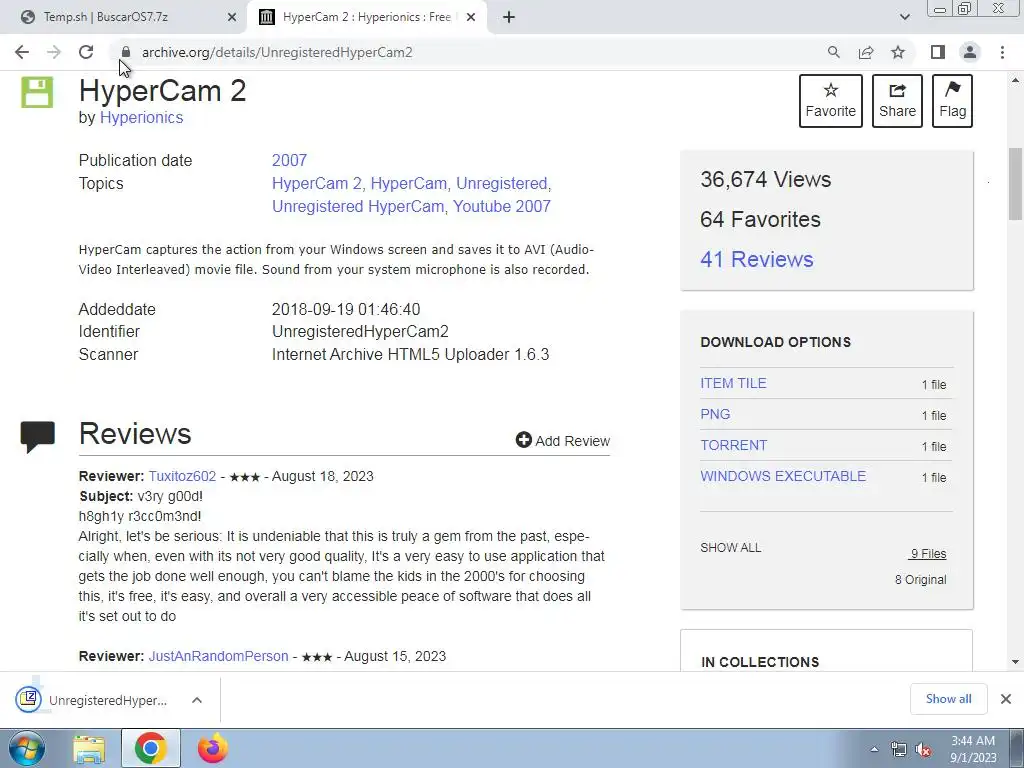Image resolution: width=1024 pixels, height=768 pixels.
Task: Click the address bar URL field
Action: point(277,52)
